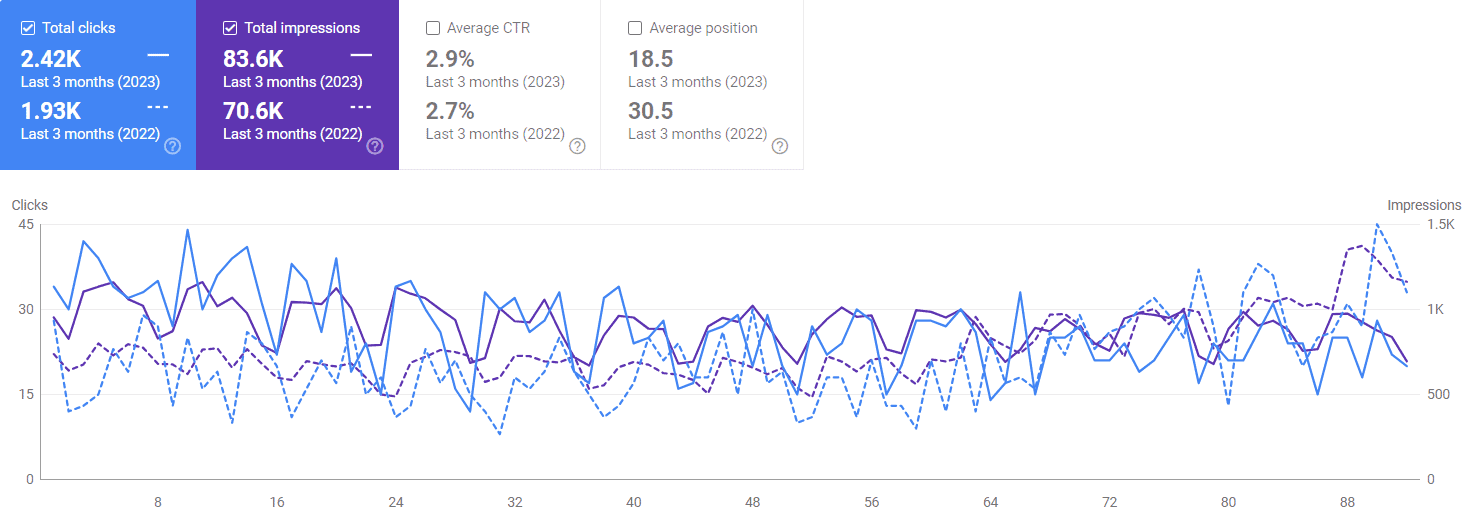Open the help icon in Total clicks card

coord(172,146)
